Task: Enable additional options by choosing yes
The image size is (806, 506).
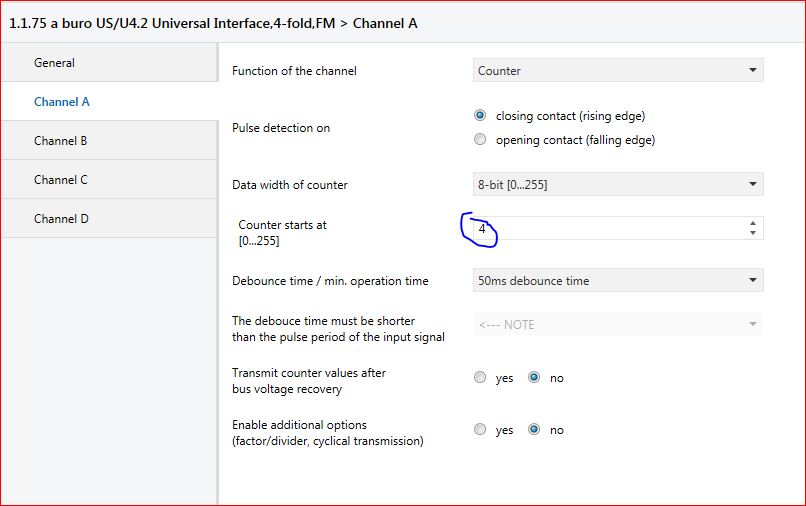Action: [x=480, y=430]
